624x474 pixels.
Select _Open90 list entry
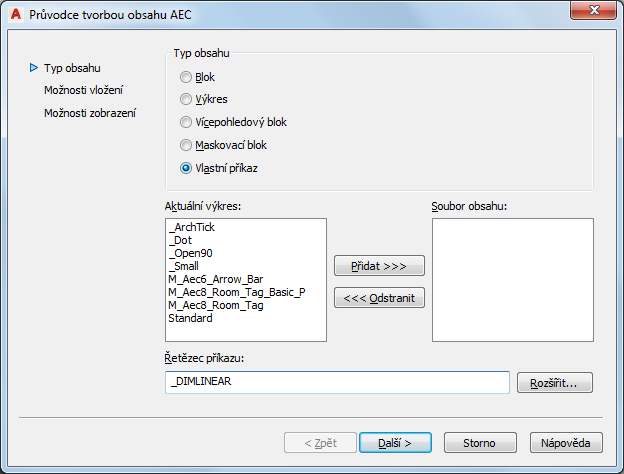tap(189, 253)
